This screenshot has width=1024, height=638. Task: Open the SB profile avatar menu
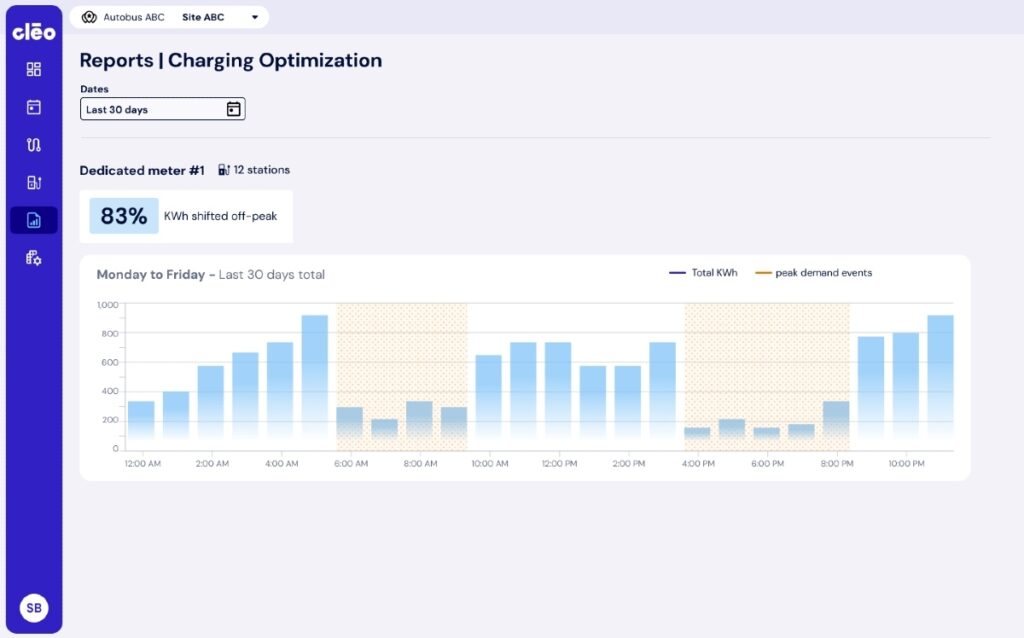pos(34,607)
